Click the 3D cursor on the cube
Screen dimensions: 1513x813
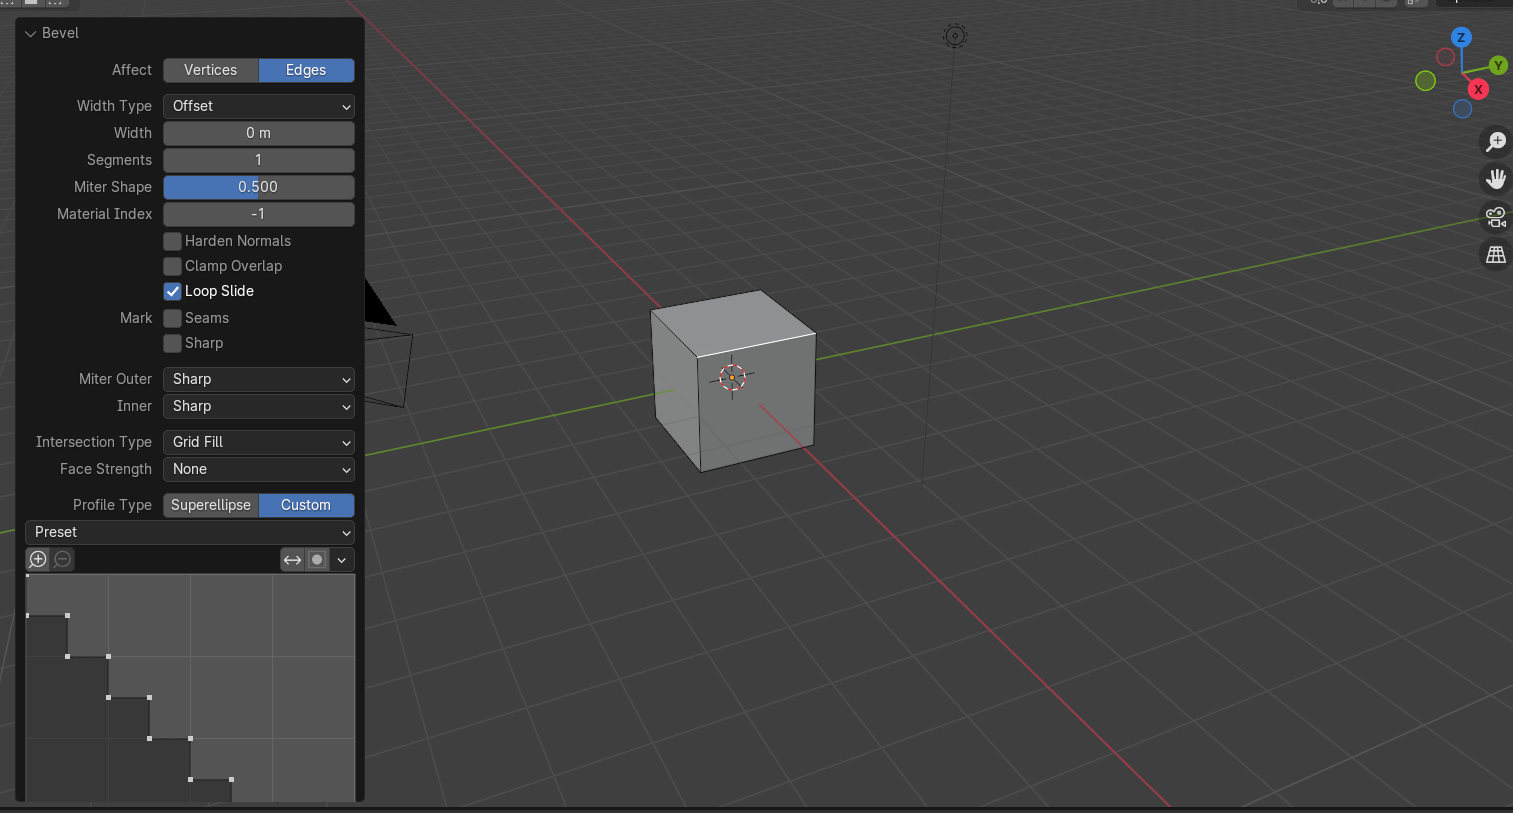click(732, 377)
